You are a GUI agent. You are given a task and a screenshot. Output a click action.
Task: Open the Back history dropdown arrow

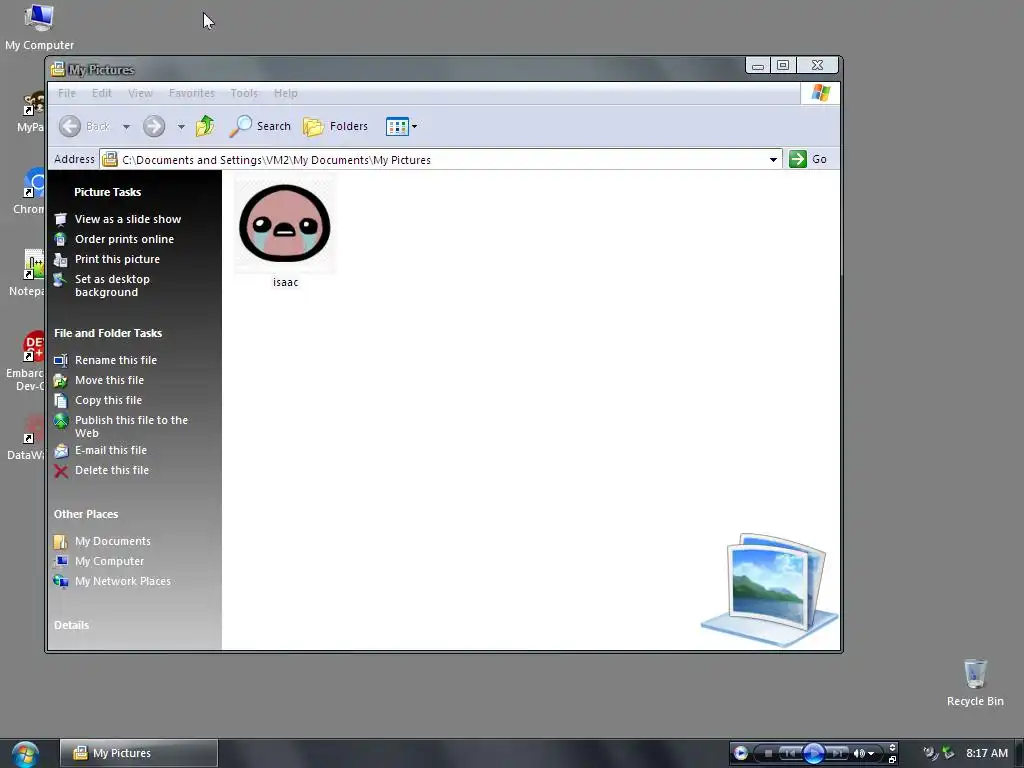(x=126, y=127)
